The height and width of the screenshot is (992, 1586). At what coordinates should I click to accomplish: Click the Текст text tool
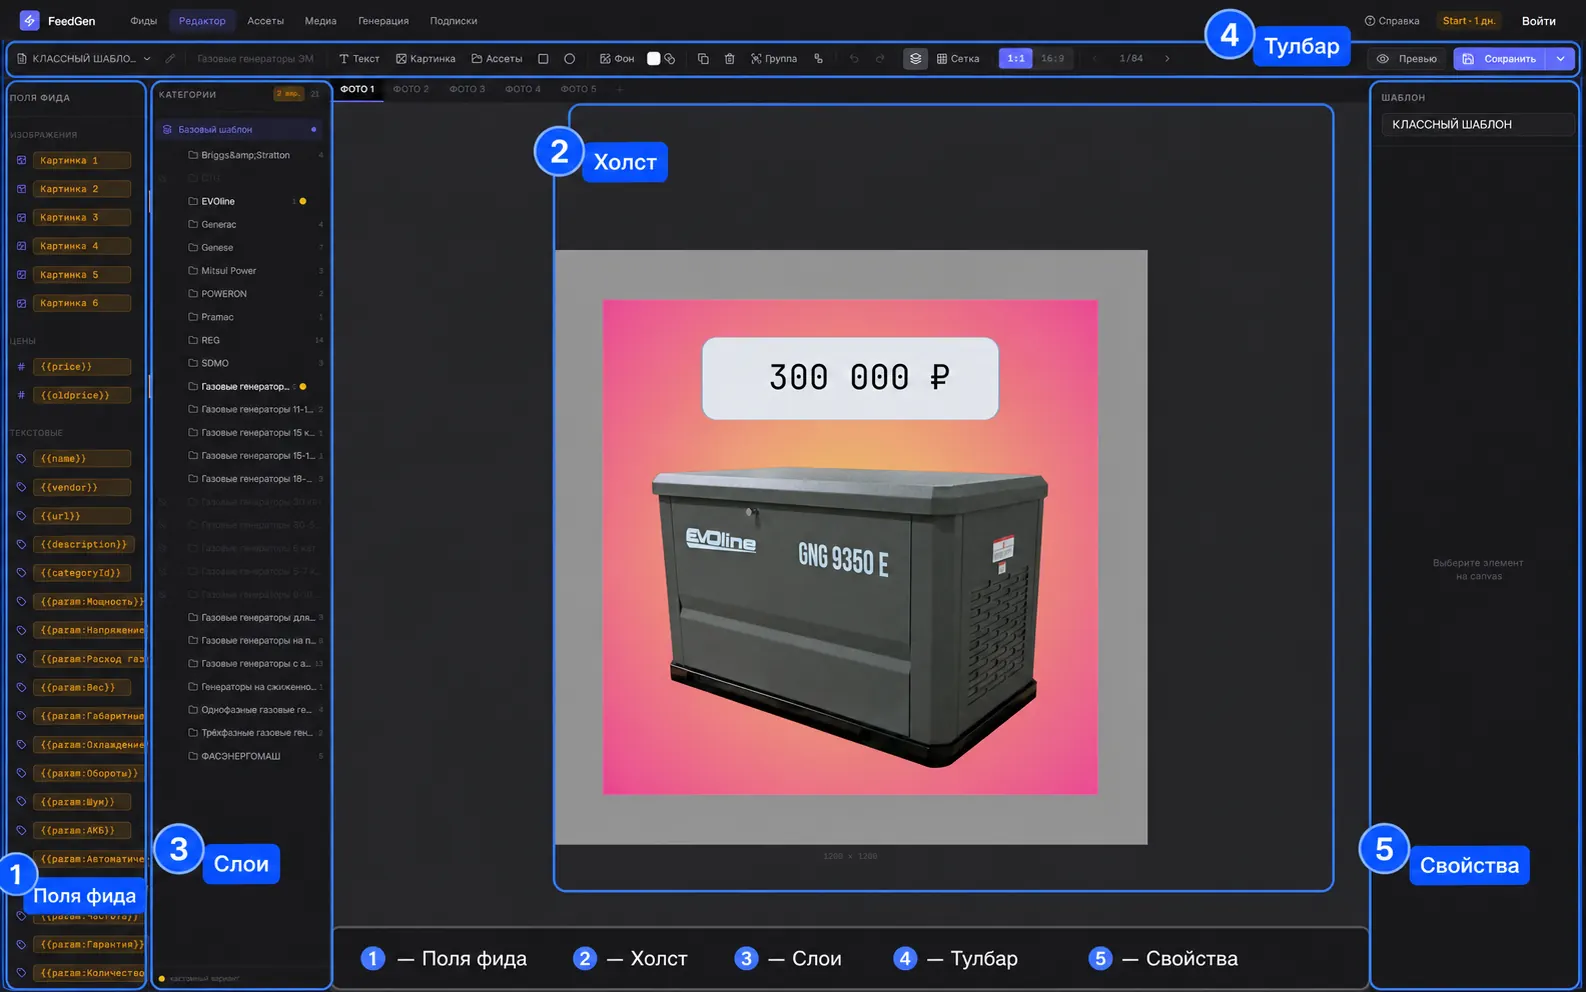[x=360, y=59]
